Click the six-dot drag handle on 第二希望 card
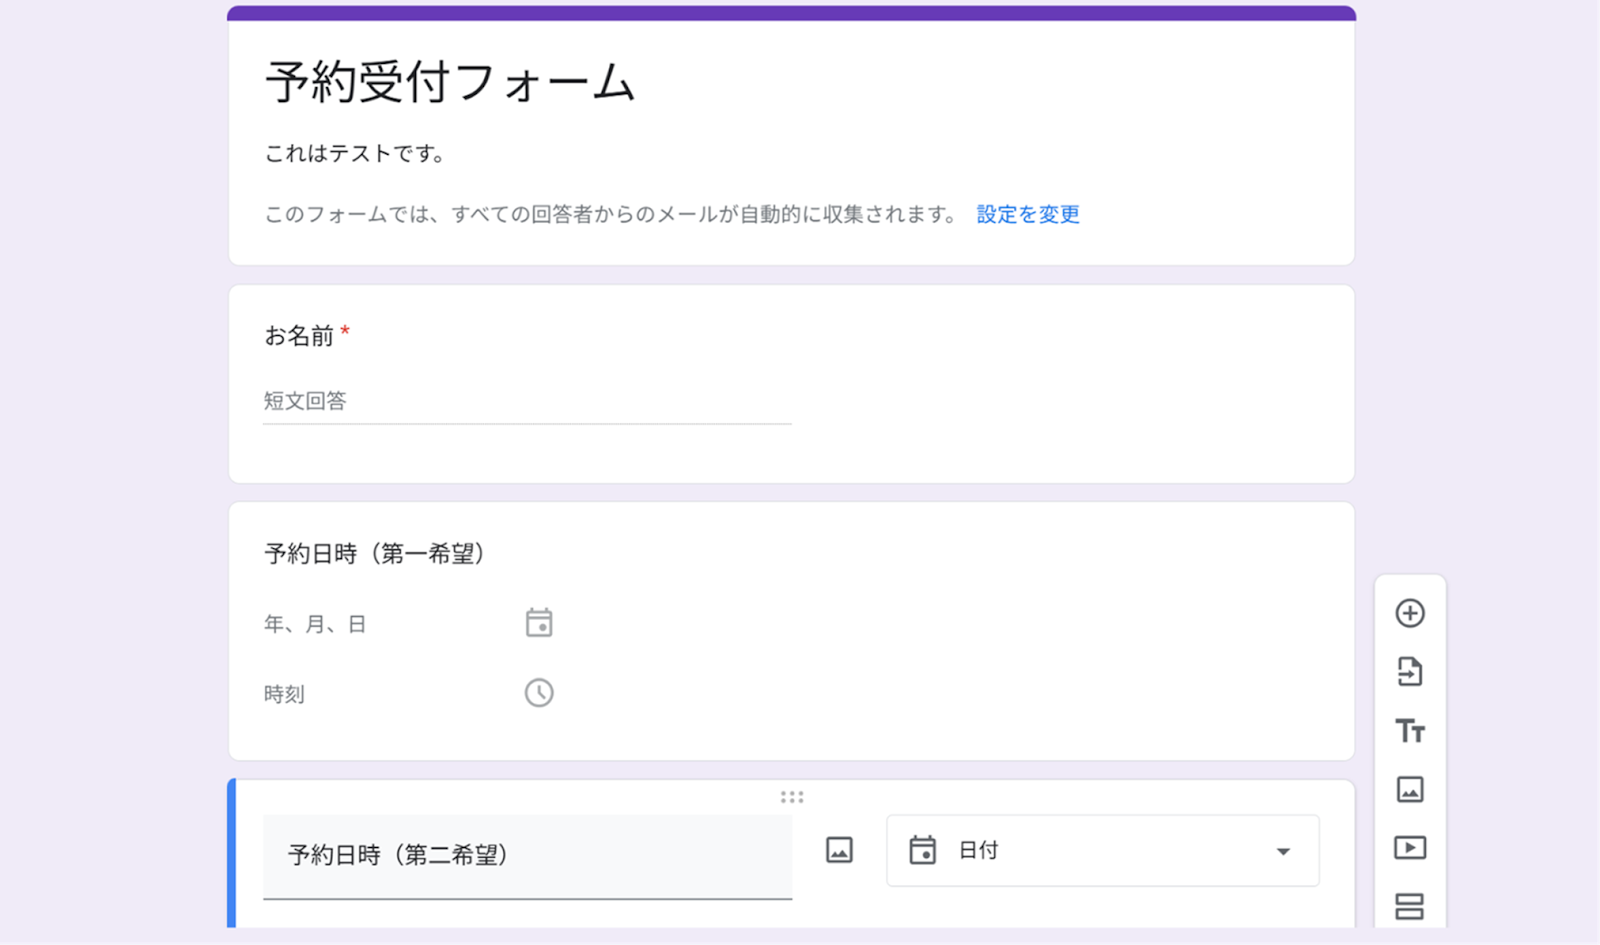The width and height of the screenshot is (1600, 945). pyautogui.click(x=792, y=797)
